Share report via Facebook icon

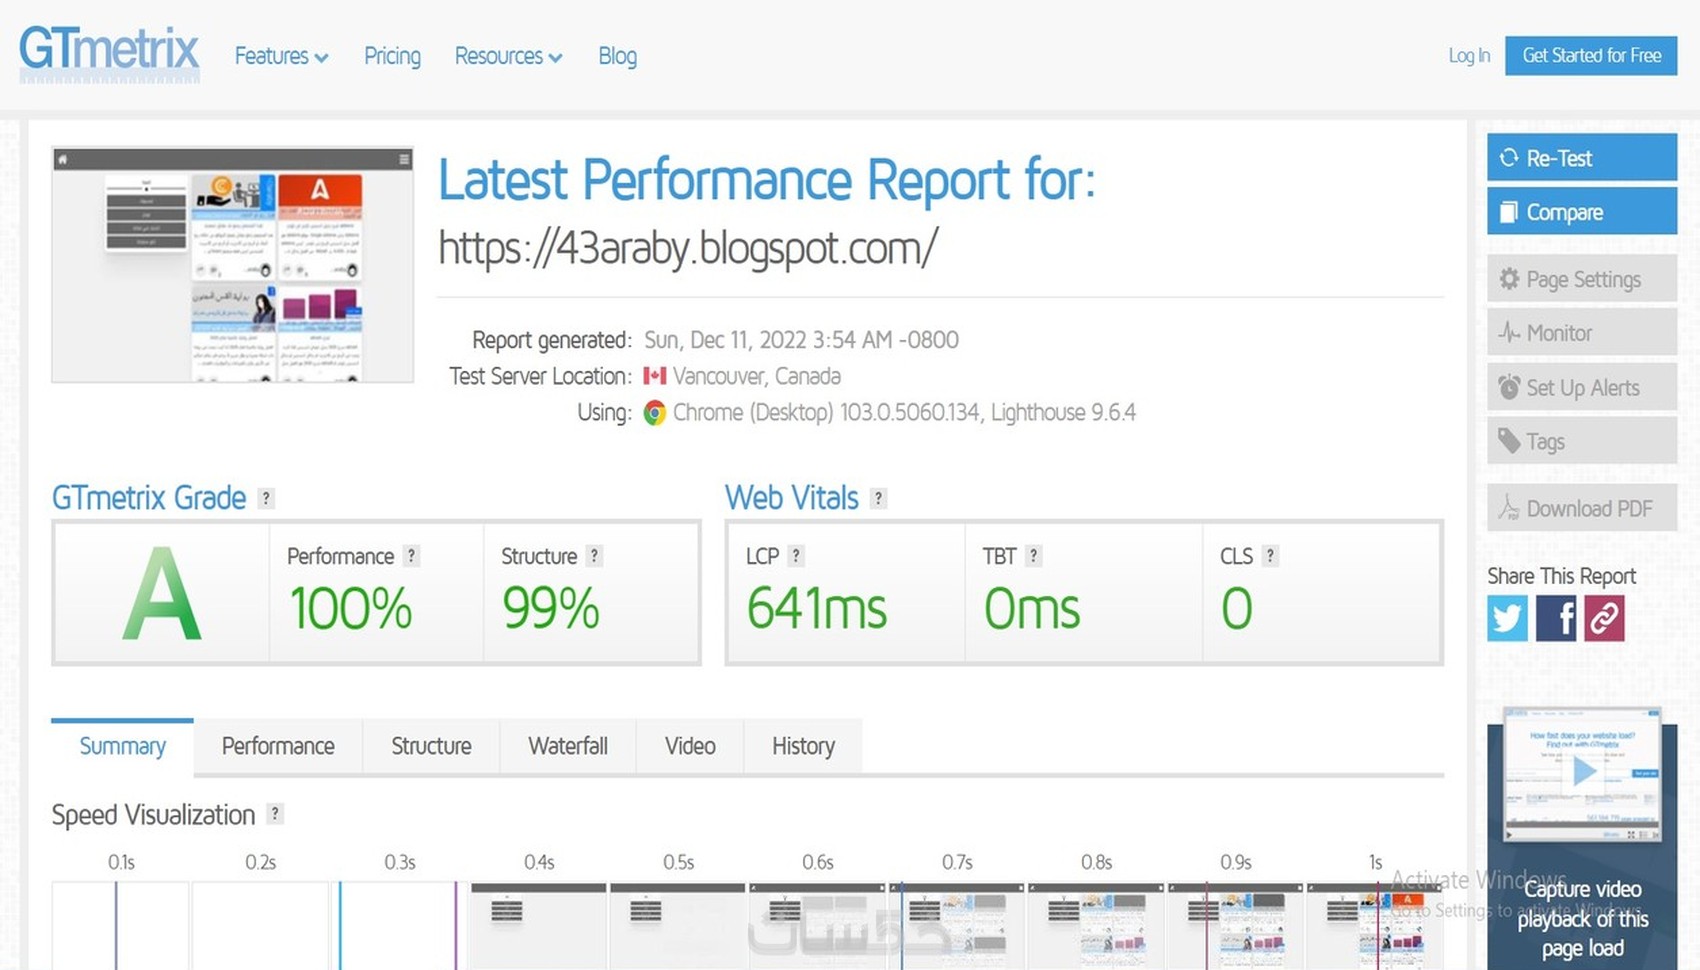pyautogui.click(x=1556, y=618)
